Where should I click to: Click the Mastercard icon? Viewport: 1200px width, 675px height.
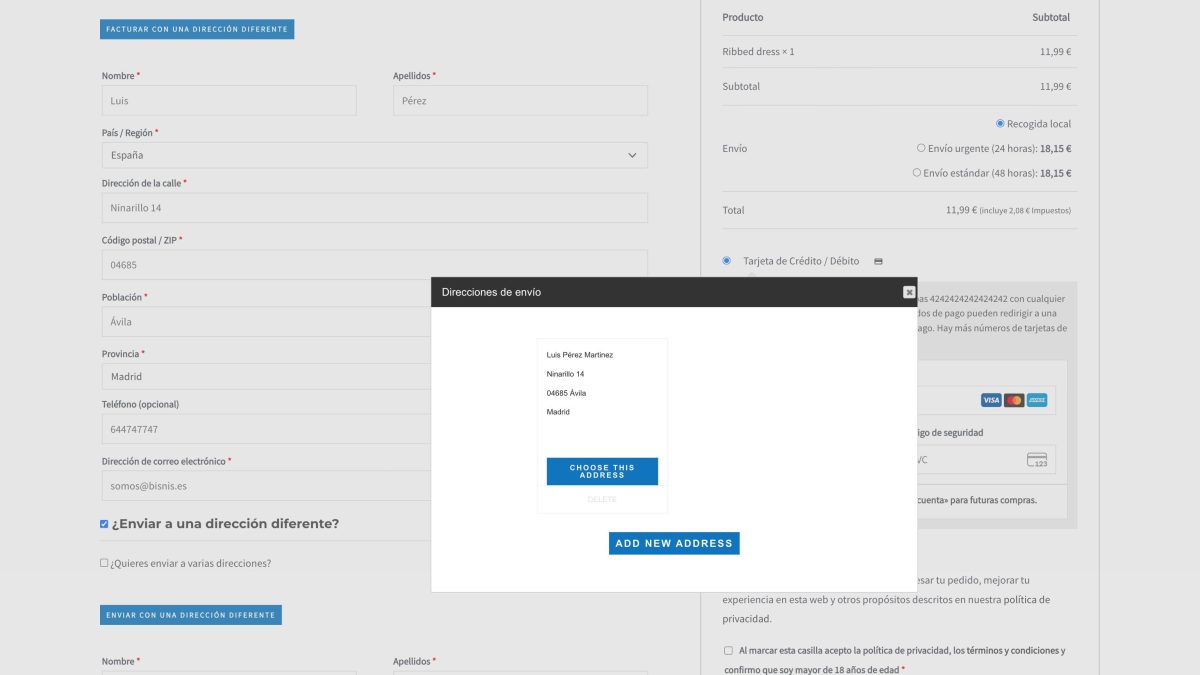tap(1013, 399)
